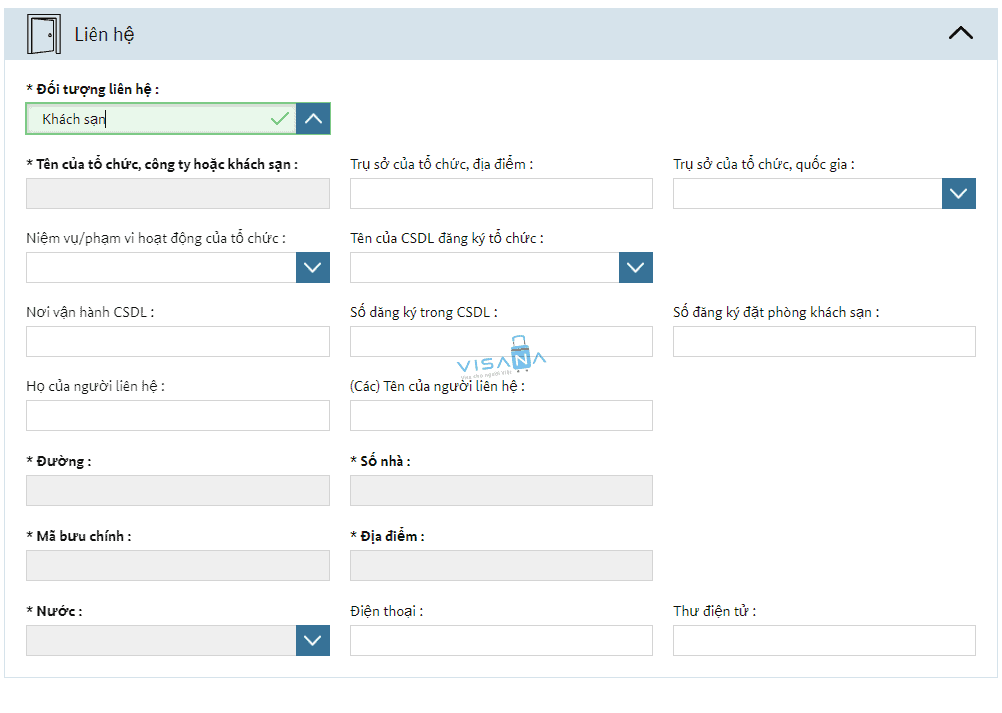The image size is (1002, 713).
Task: Click the Số nhà input field
Action: [501, 491]
